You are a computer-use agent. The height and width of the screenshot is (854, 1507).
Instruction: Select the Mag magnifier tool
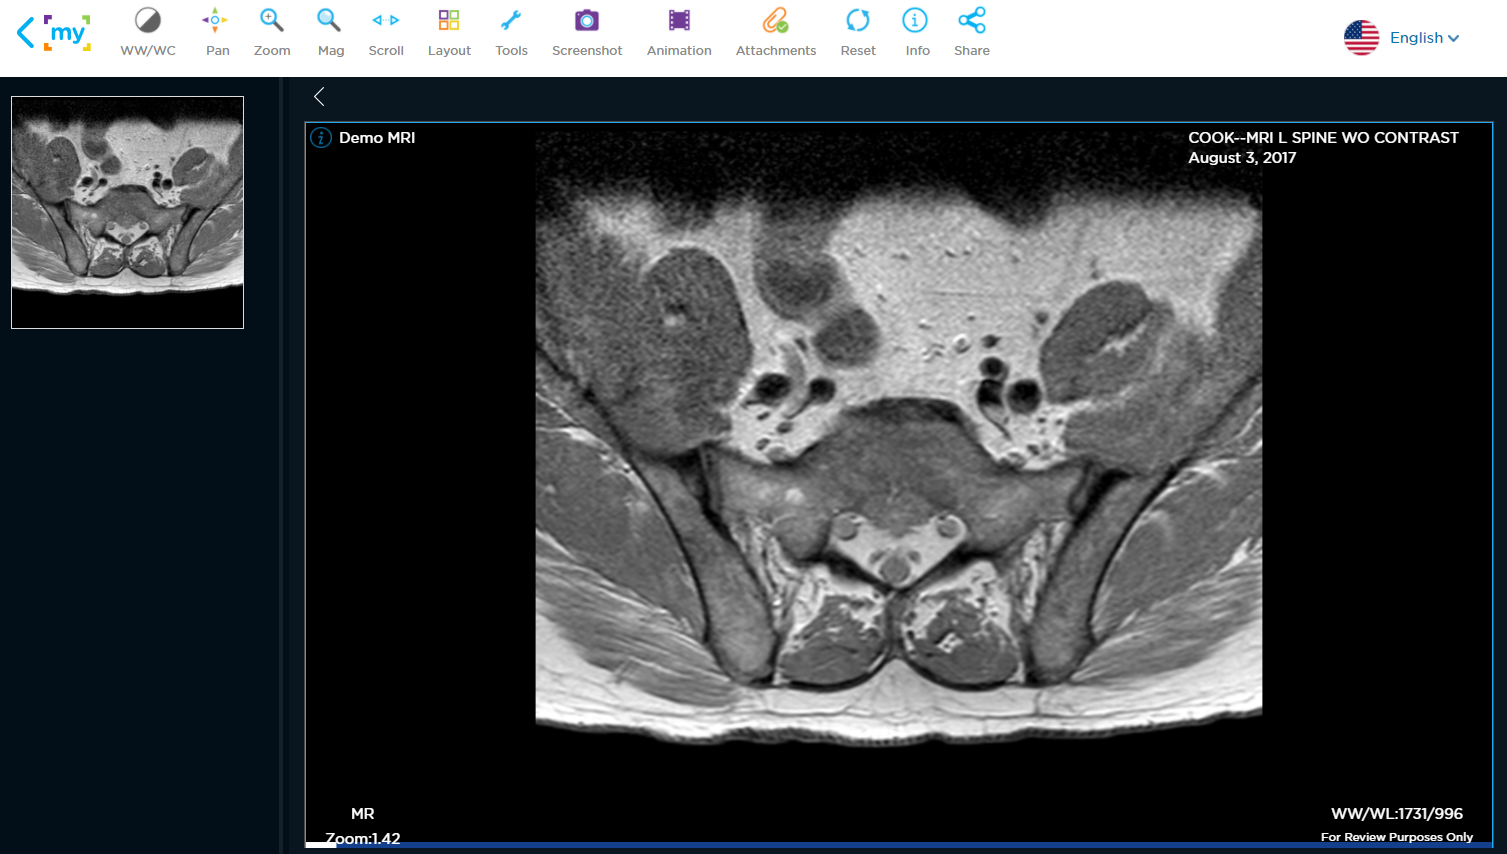coord(330,33)
